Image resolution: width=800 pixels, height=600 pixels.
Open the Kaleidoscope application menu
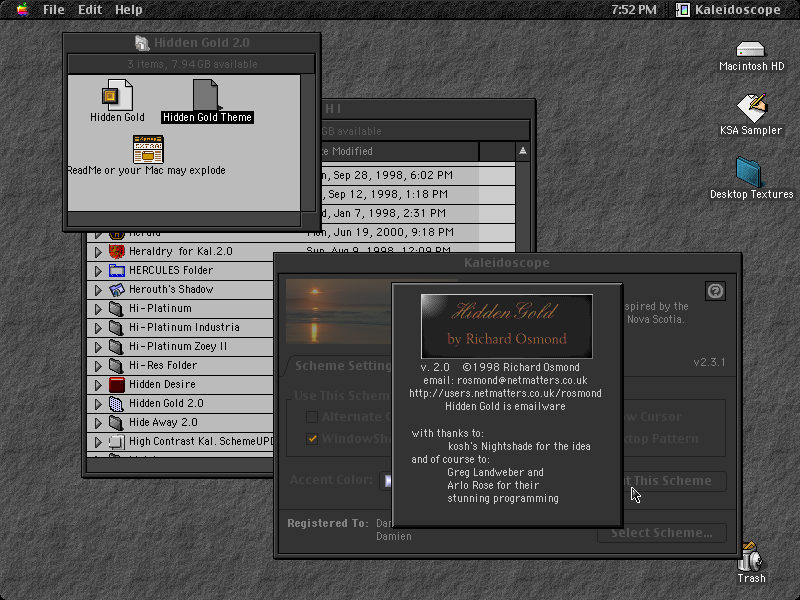pos(729,10)
